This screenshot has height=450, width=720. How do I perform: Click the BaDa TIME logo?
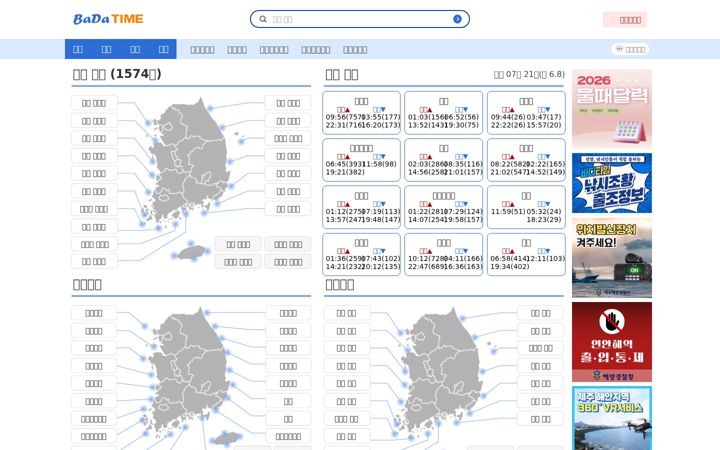coord(108,19)
